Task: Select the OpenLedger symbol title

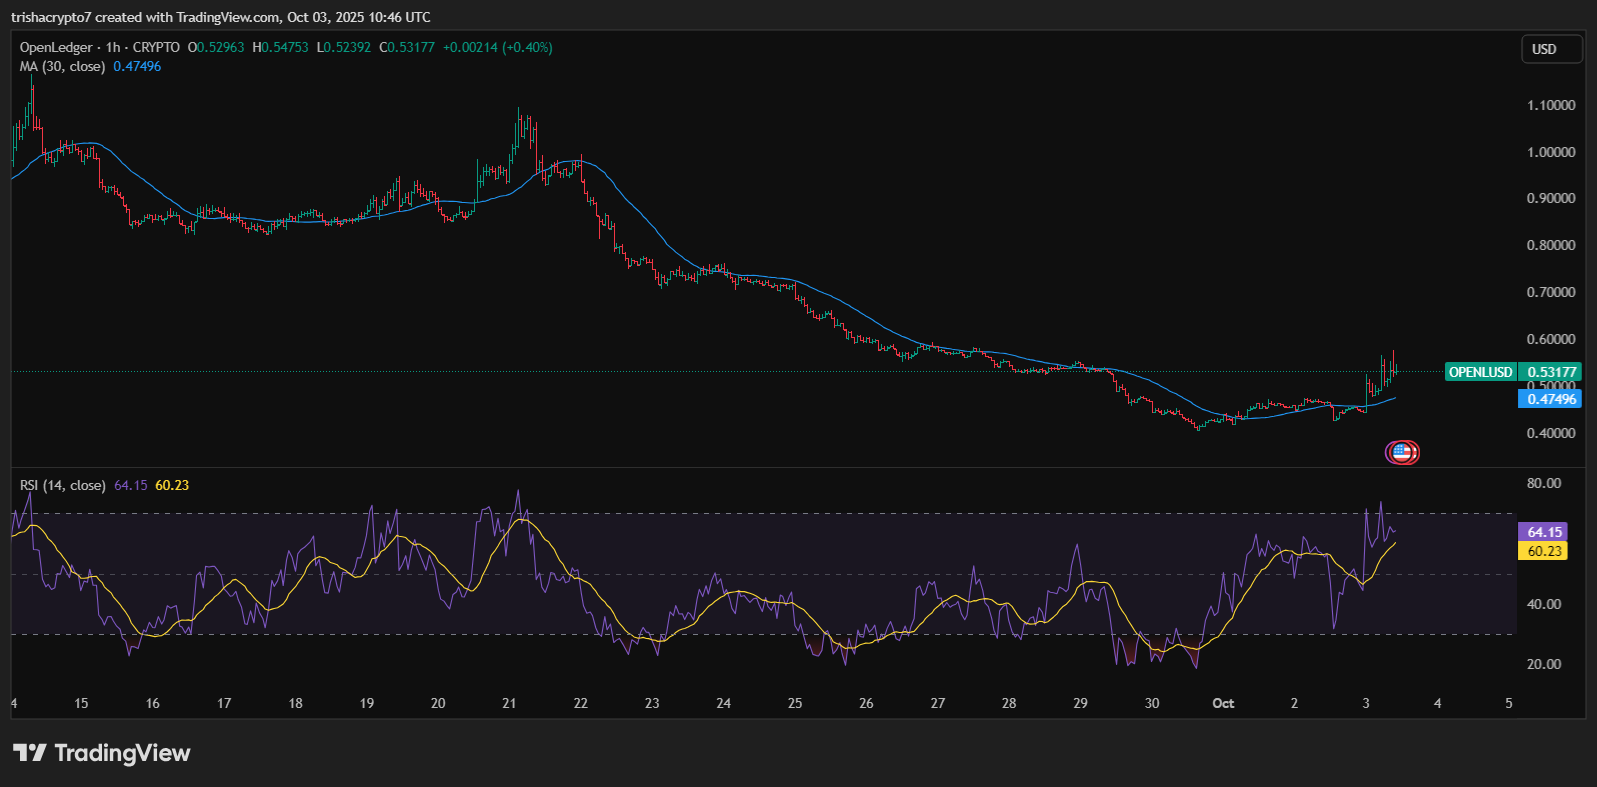Action: 56,47
